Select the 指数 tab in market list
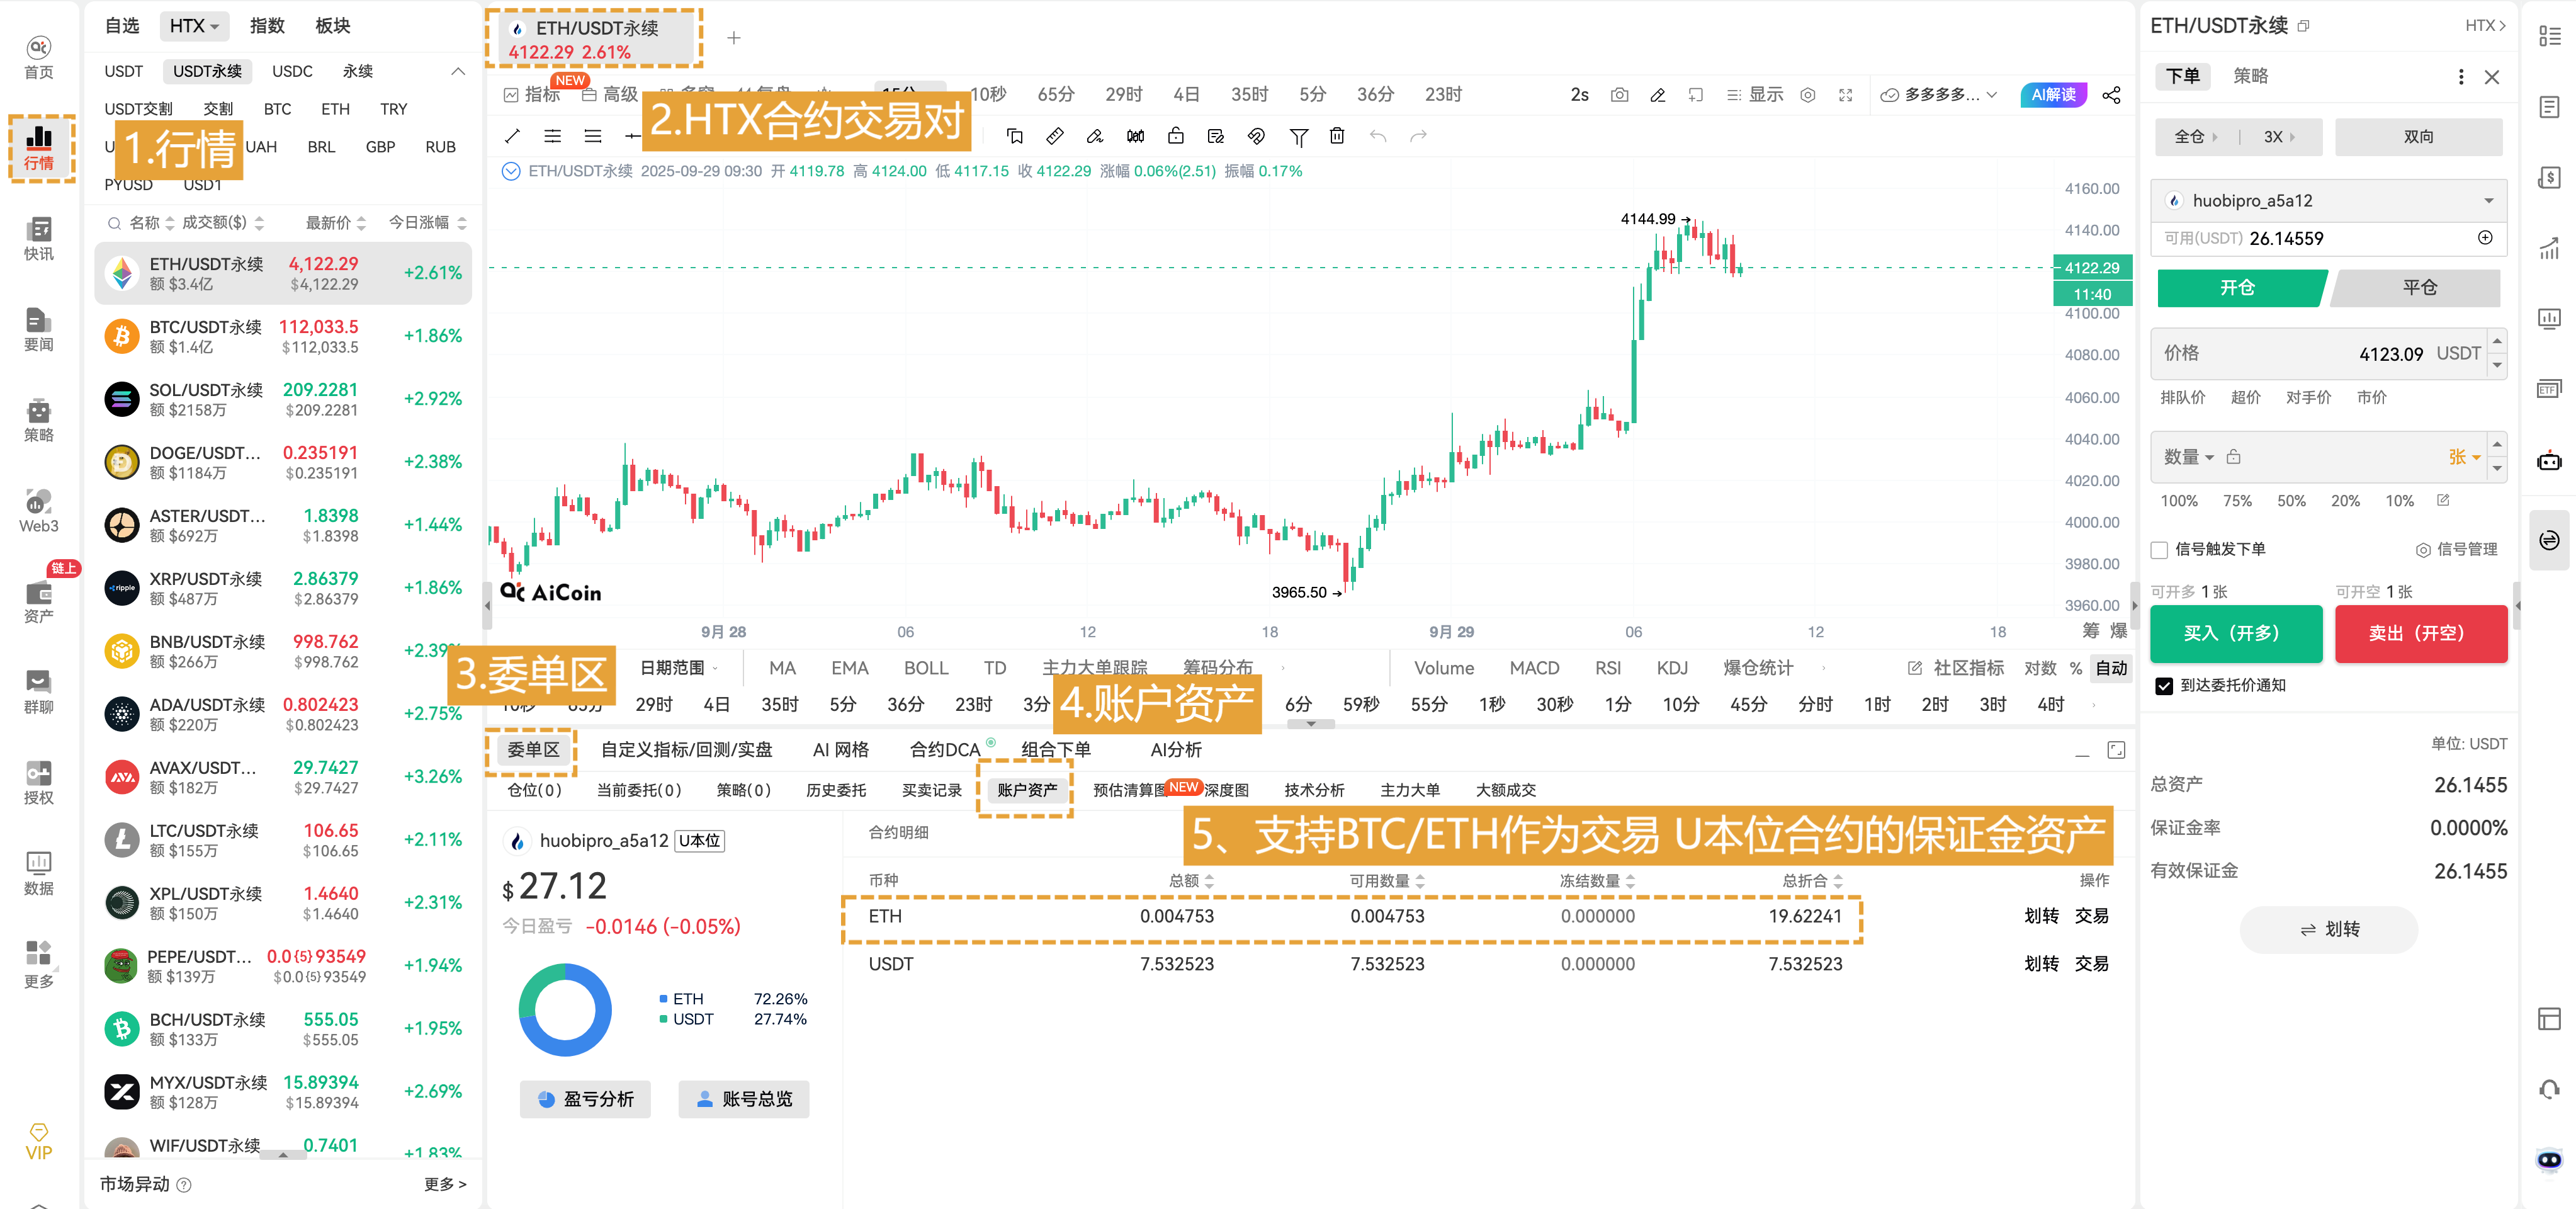The width and height of the screenshot is (2576, 1209). (267, 26)
